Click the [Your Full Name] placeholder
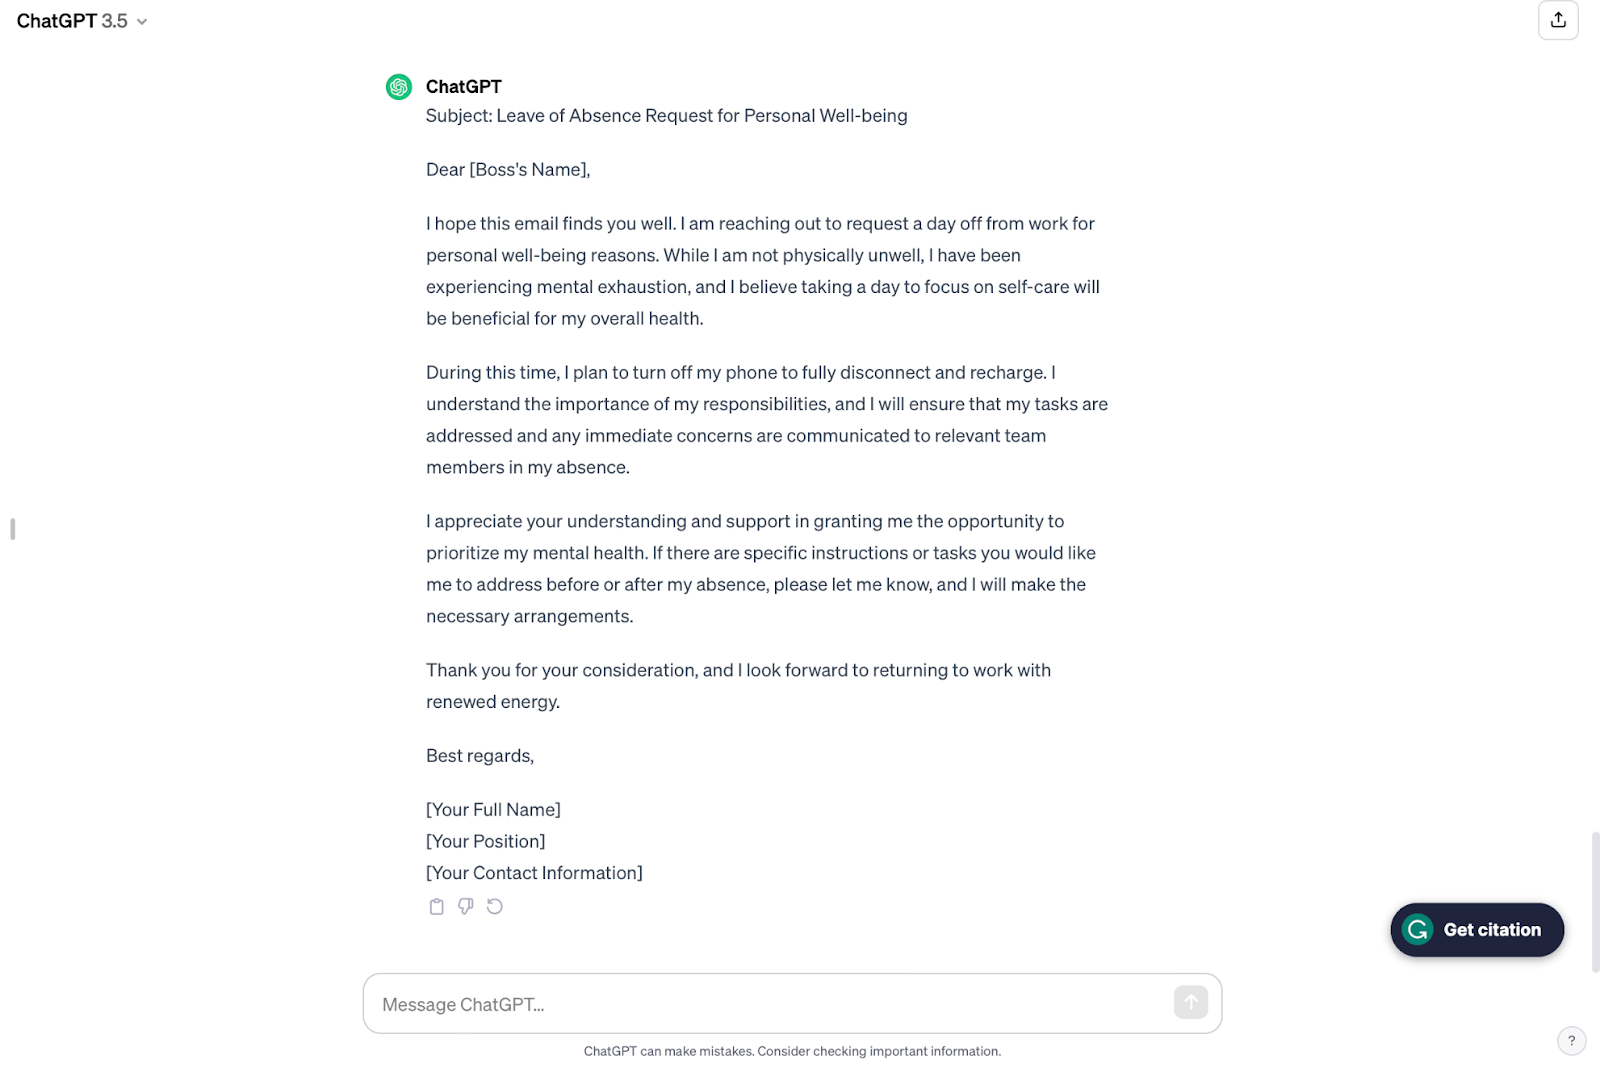Image resolution: width=1600 pixels, height=1069 pixels. [x=493, y=810]
